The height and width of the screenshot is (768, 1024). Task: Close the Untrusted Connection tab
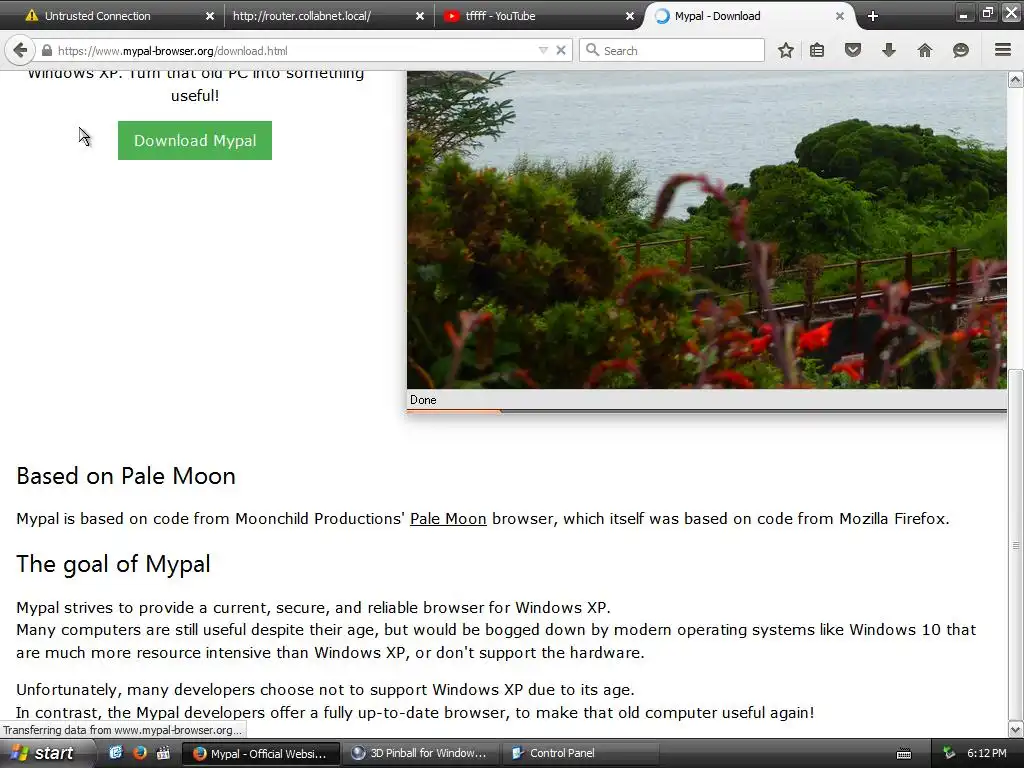pos(210,16)
